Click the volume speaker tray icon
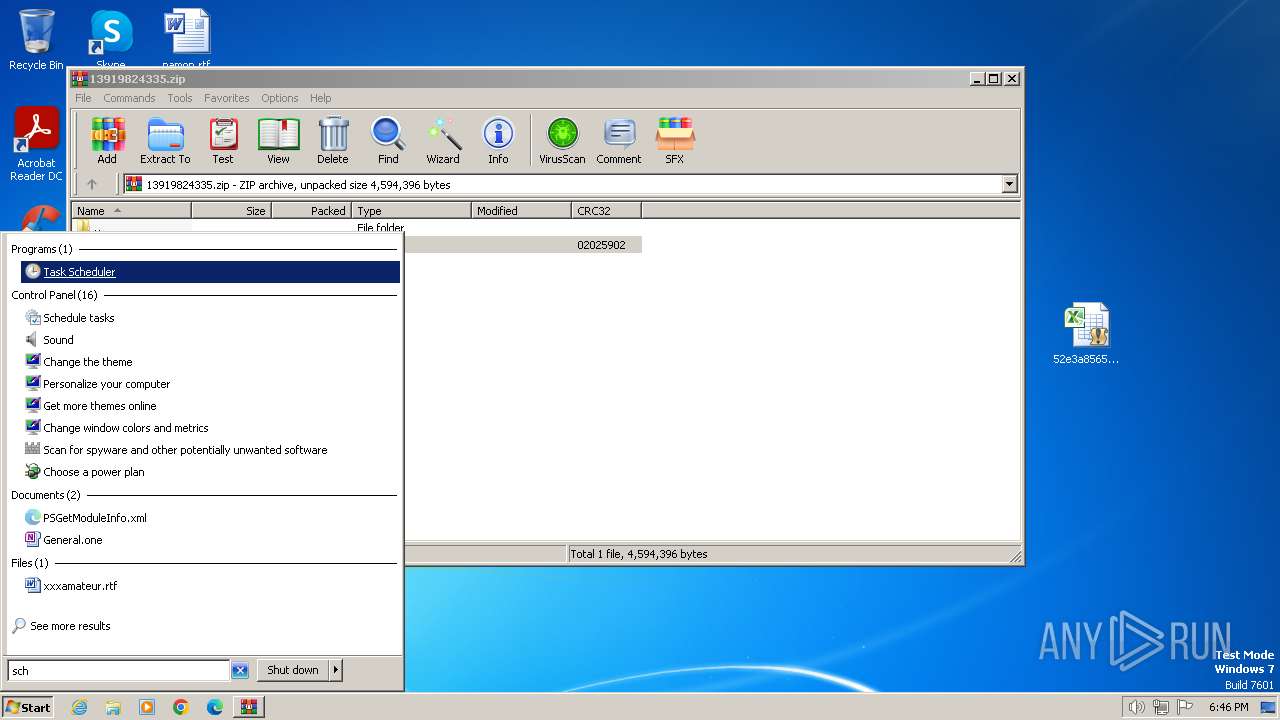This screenshot has height=720, width=1280. click(x=1136, y=707)
